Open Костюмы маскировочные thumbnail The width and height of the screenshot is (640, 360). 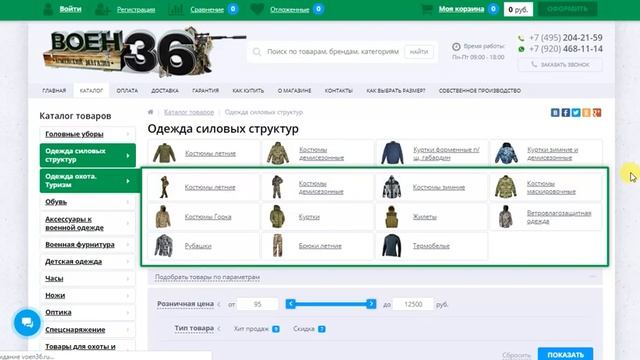(x=505, y=187)
